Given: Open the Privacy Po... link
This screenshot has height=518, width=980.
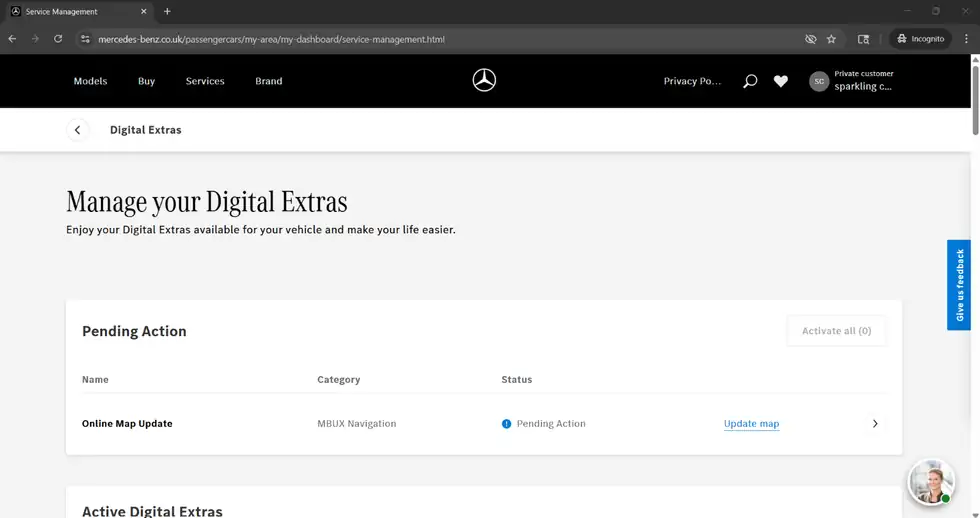Looking at the screenshot, I should pyautogui.click(x=692, y=81).
